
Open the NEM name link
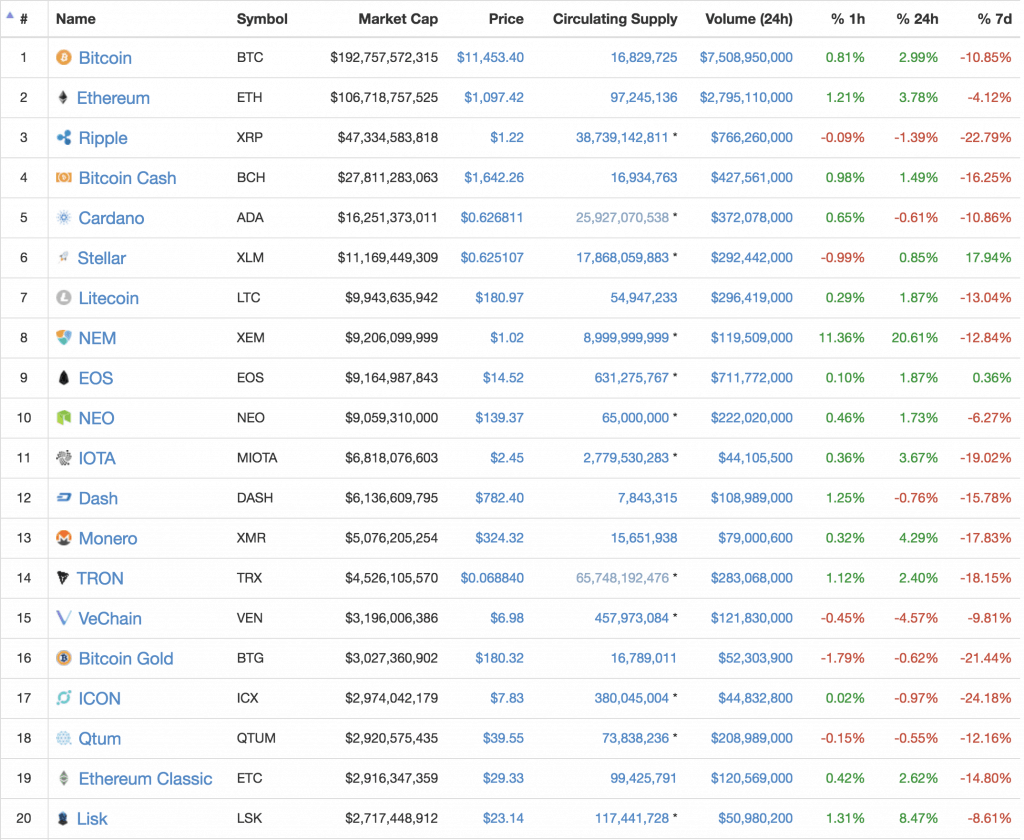97,338
